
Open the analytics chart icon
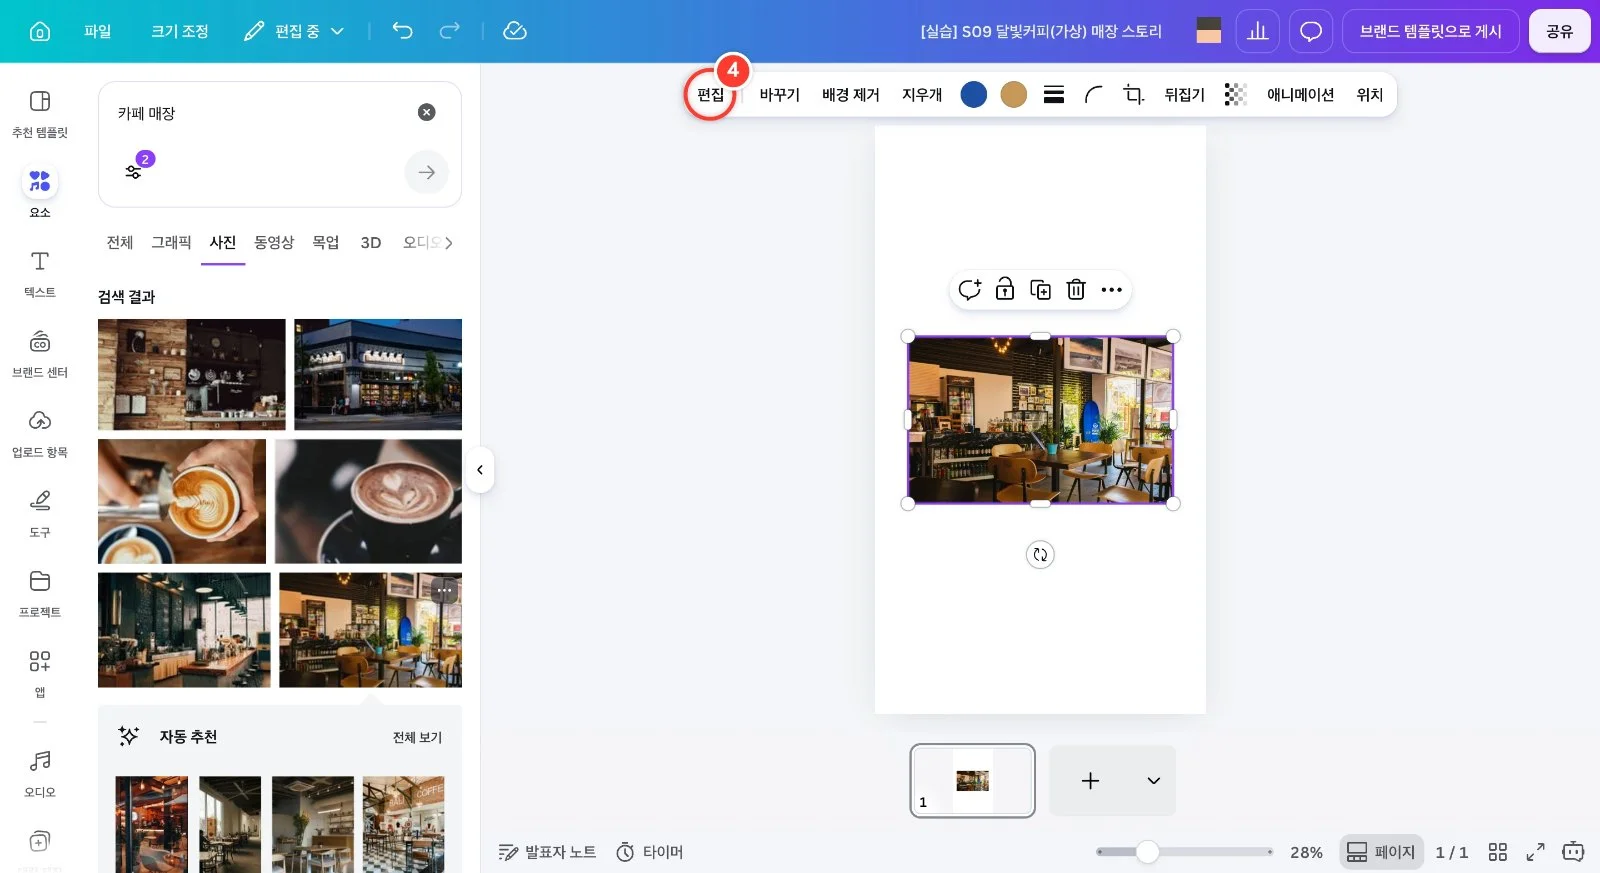[1258, 31]
